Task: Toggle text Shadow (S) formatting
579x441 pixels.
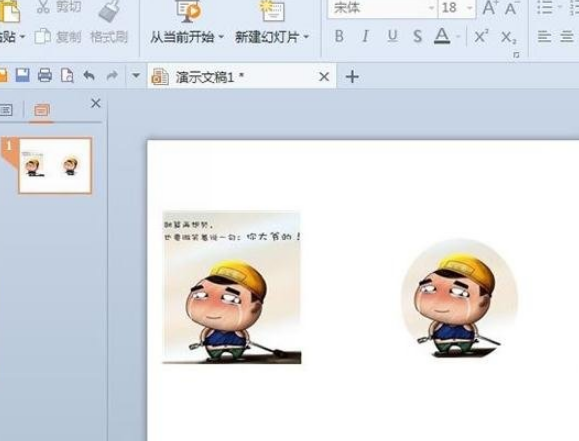Action: (418, 36)
